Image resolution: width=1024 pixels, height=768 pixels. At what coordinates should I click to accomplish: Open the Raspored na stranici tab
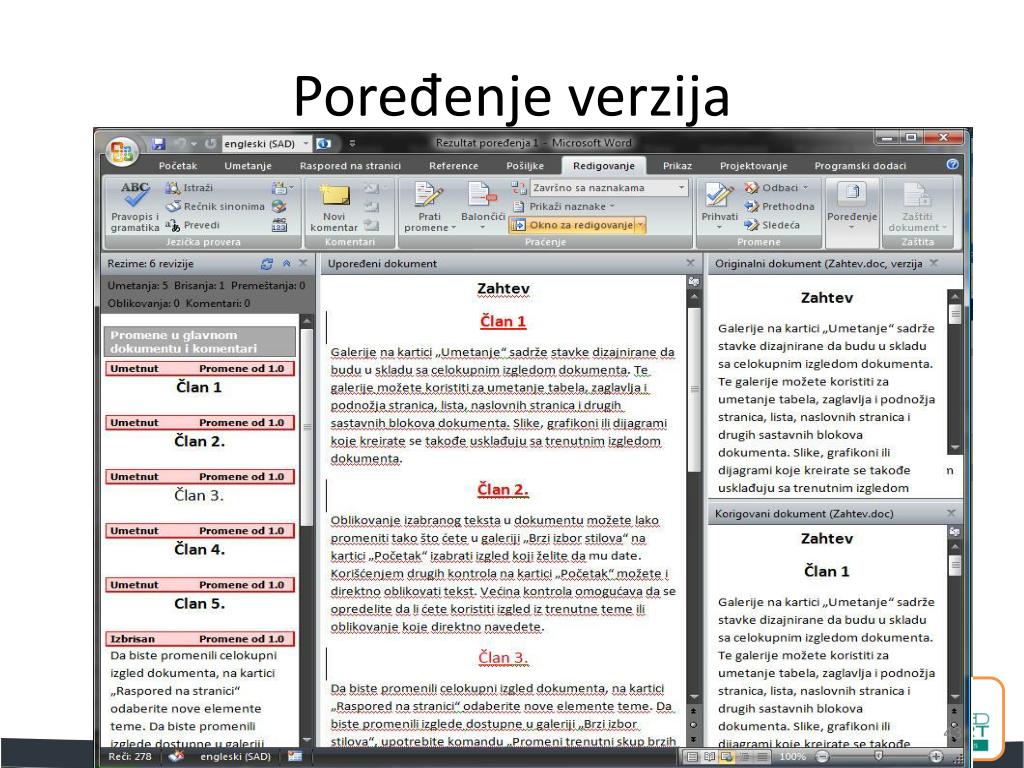[x=350, y=166]
